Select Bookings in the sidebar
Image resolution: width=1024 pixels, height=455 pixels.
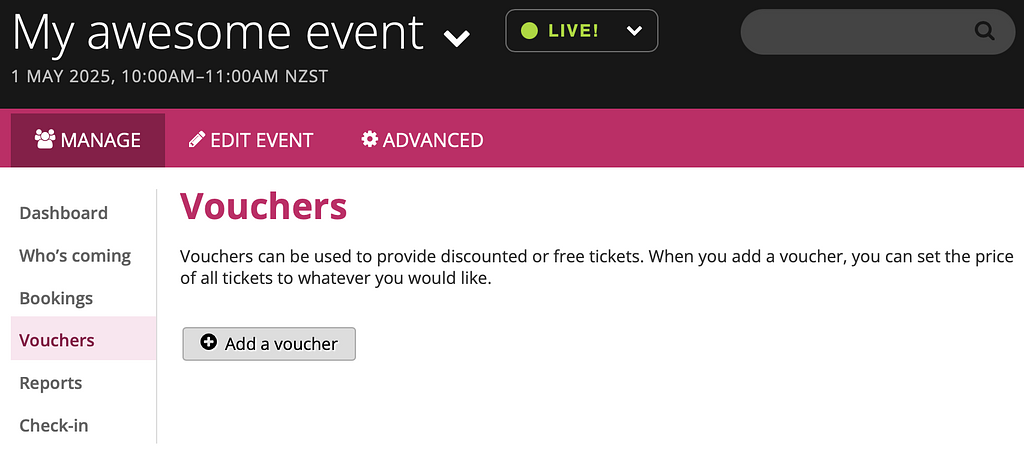click(x=56, y=298)
